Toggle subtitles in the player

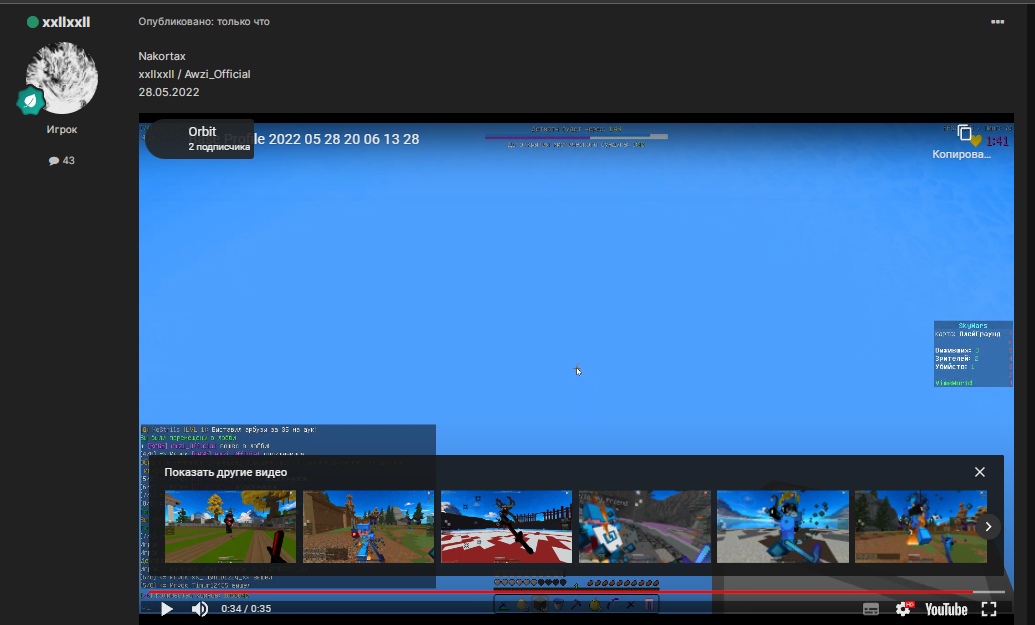pos(871,608)
